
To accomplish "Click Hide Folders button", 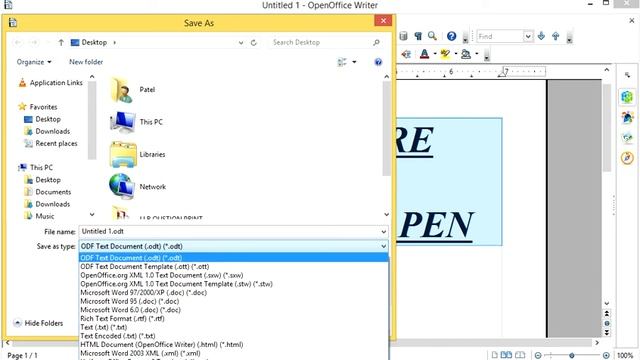I will tap(38, 323).
